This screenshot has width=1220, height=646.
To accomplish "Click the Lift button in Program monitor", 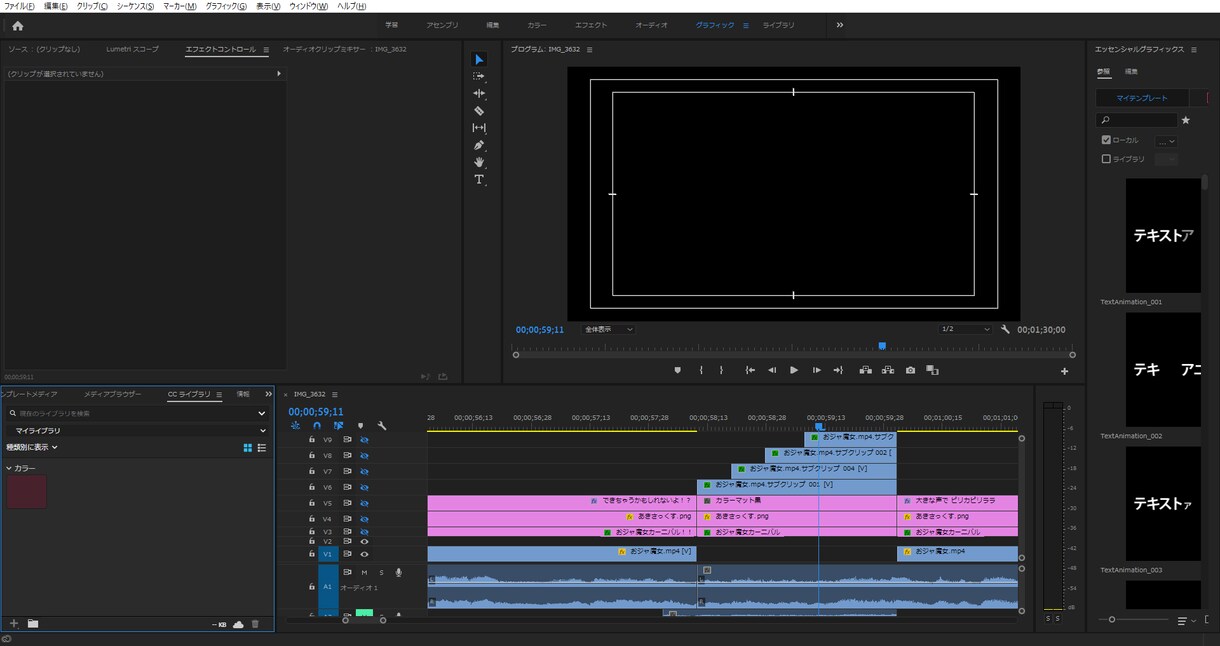I will (865, 370).
